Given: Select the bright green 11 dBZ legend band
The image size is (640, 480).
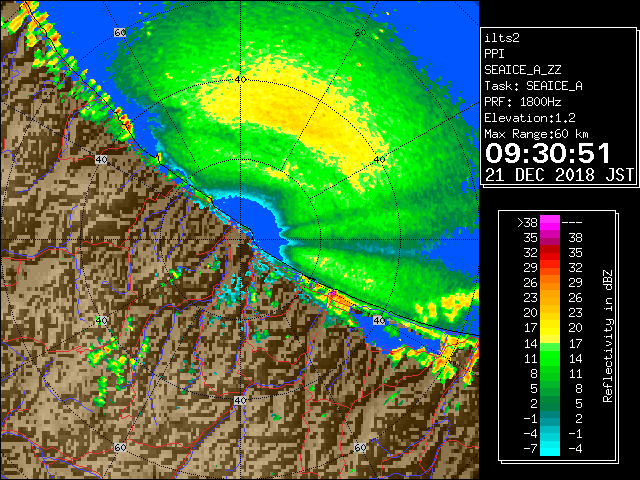Looking at the screenshot, I should (550, 358).
